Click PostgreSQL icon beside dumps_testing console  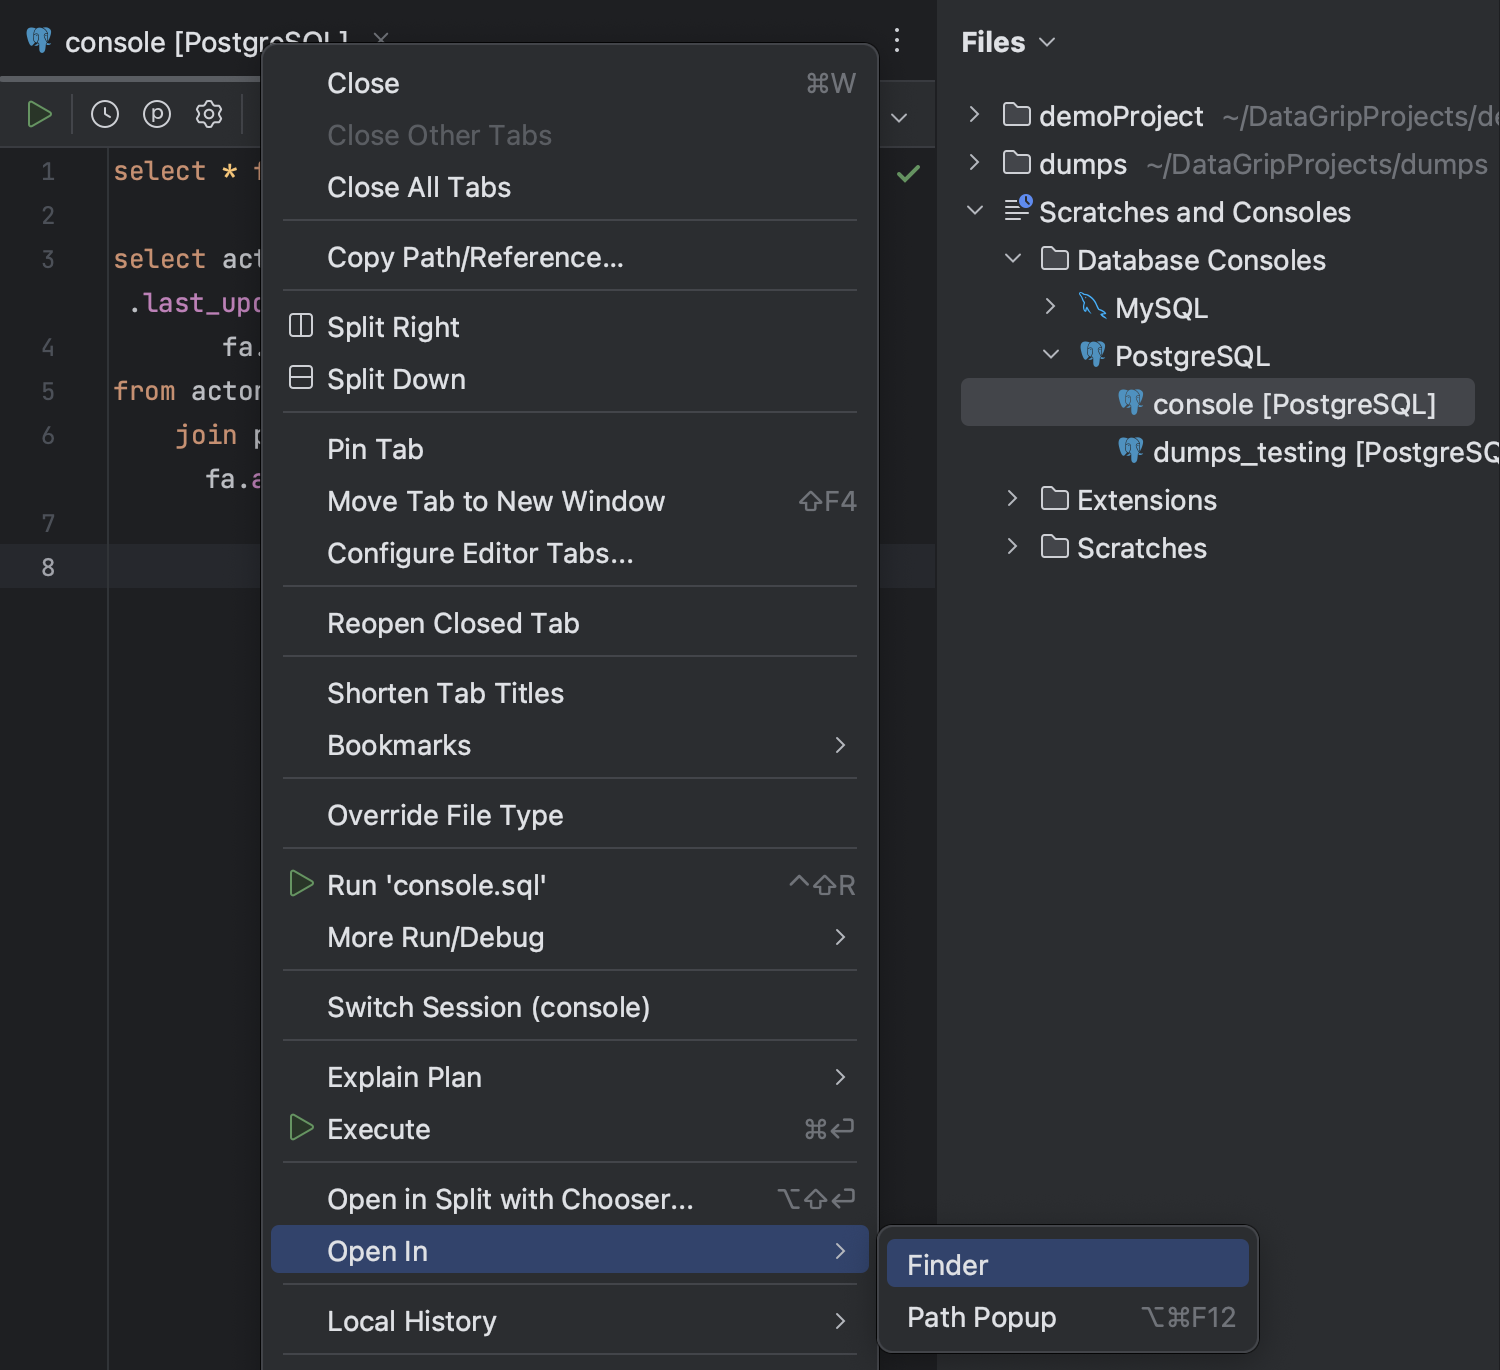coord(1131,451)
